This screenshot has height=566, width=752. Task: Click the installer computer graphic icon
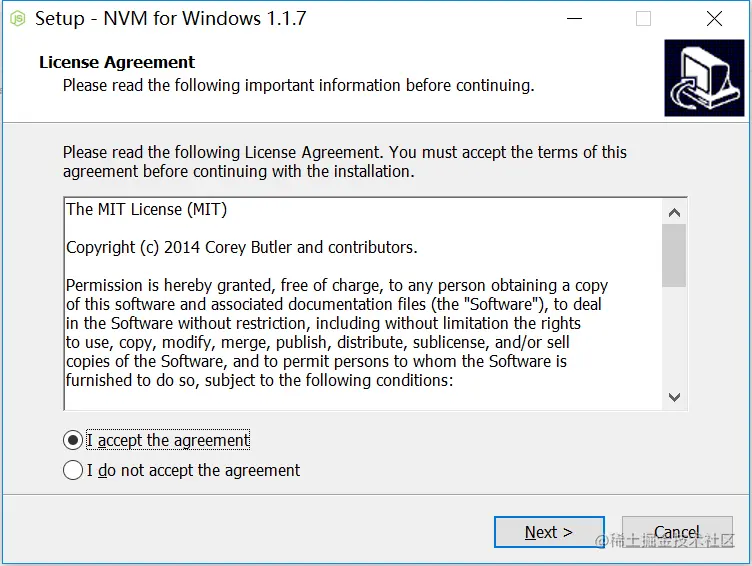(704, 78)
